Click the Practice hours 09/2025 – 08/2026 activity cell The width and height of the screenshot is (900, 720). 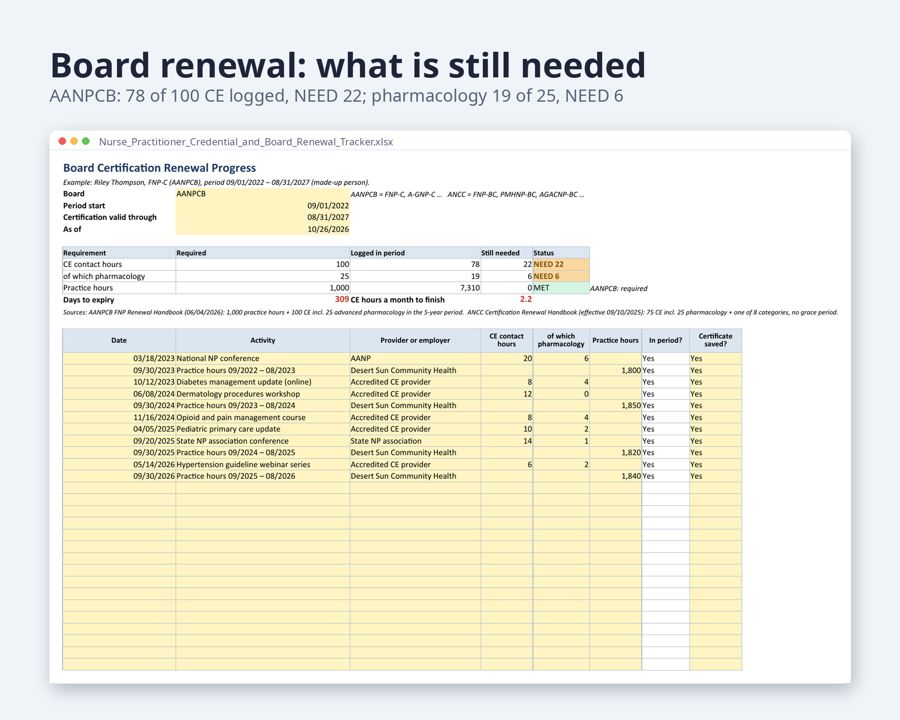point(263,476)
